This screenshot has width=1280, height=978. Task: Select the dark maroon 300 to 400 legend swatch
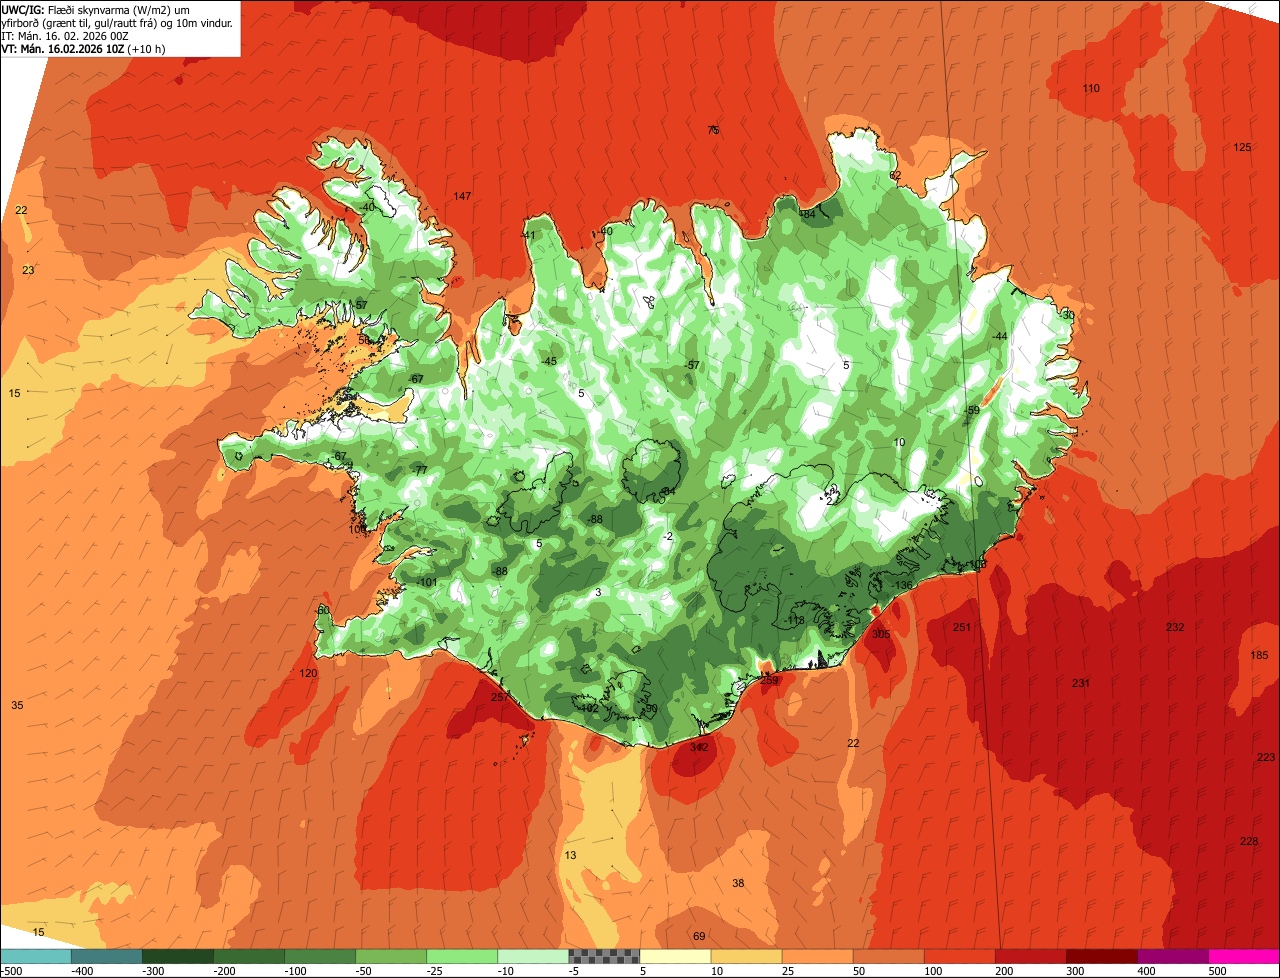[1101, 955]
